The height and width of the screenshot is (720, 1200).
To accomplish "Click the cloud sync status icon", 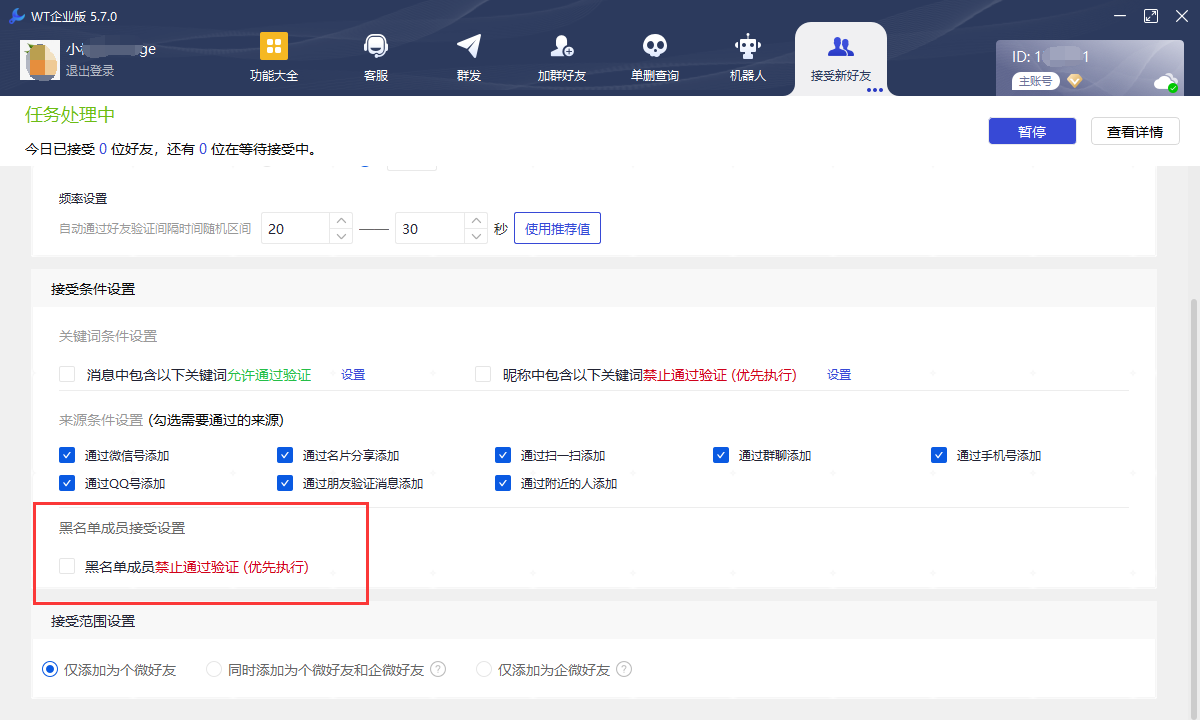I will [x=1165, y=82].
